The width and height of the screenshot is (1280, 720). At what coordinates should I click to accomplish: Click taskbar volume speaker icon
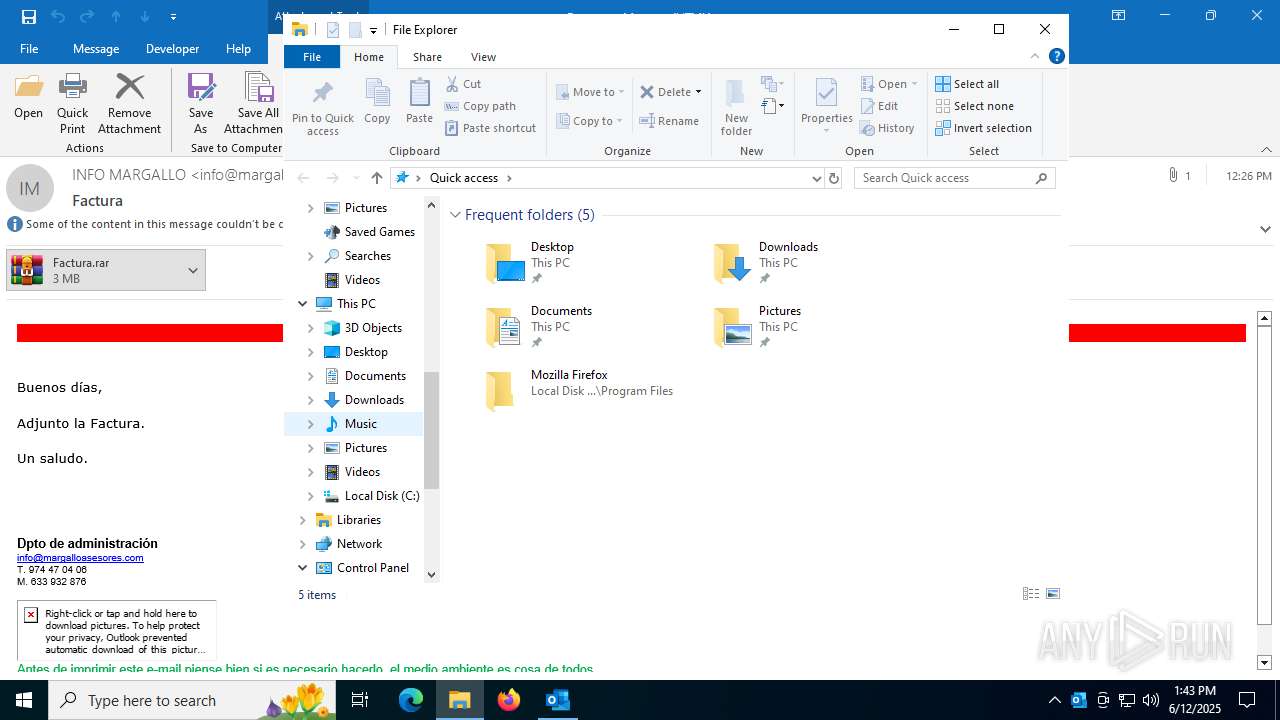(x=1151, y=700)
